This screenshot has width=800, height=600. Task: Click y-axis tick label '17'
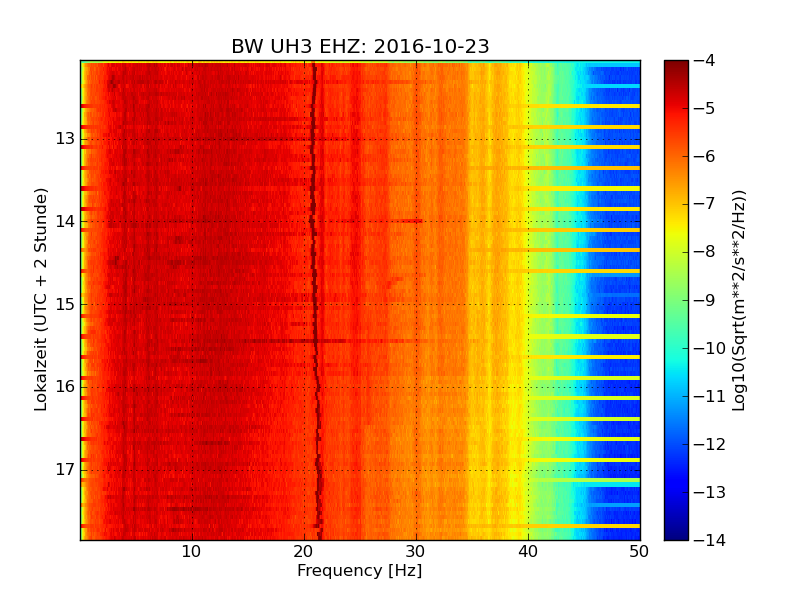65,469
